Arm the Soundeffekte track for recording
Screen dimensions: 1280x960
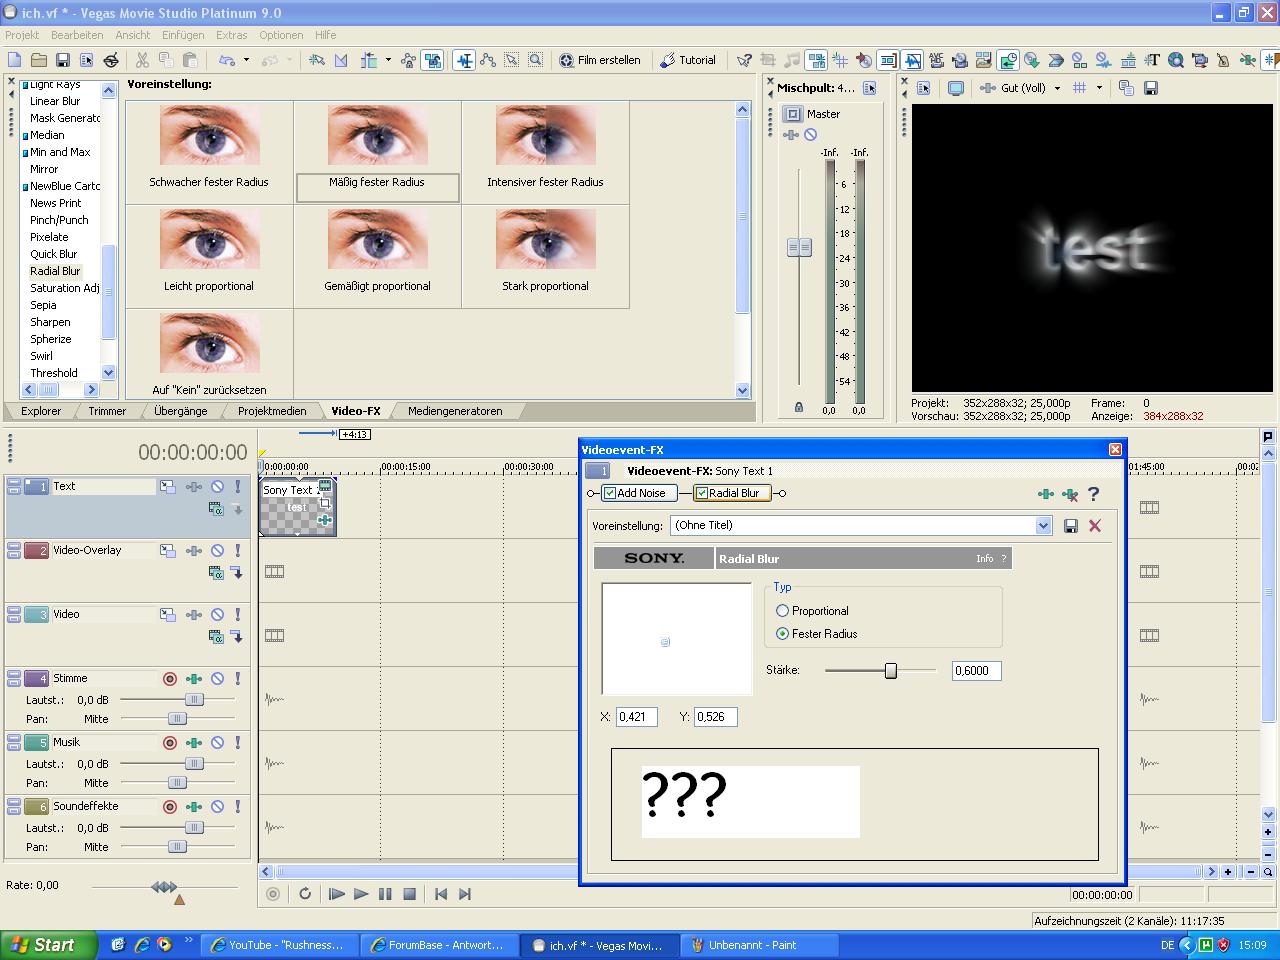click(170, 807)
